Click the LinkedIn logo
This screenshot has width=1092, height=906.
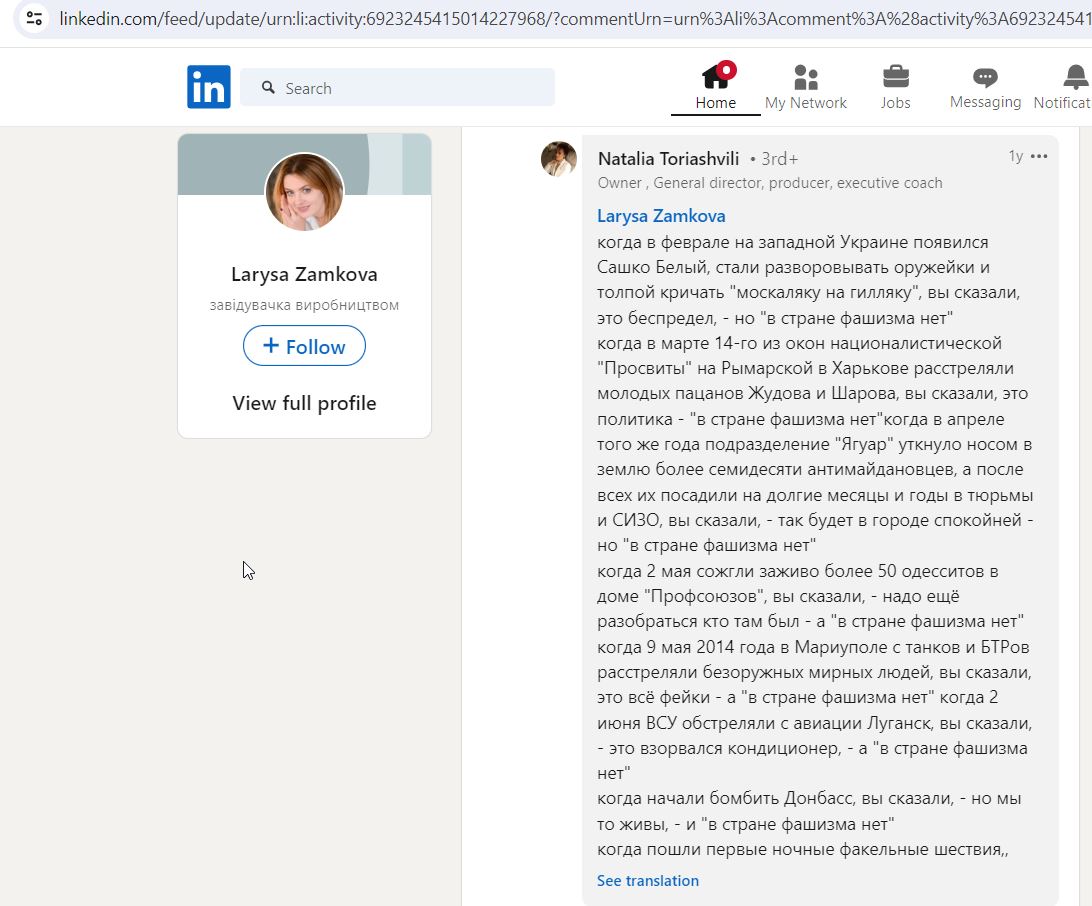208,87
